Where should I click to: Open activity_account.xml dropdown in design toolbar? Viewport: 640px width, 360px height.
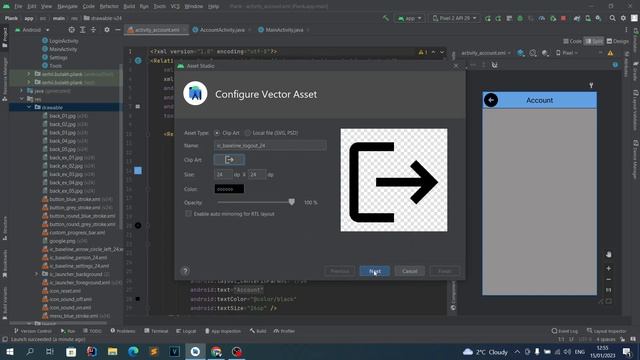point(486,53)
